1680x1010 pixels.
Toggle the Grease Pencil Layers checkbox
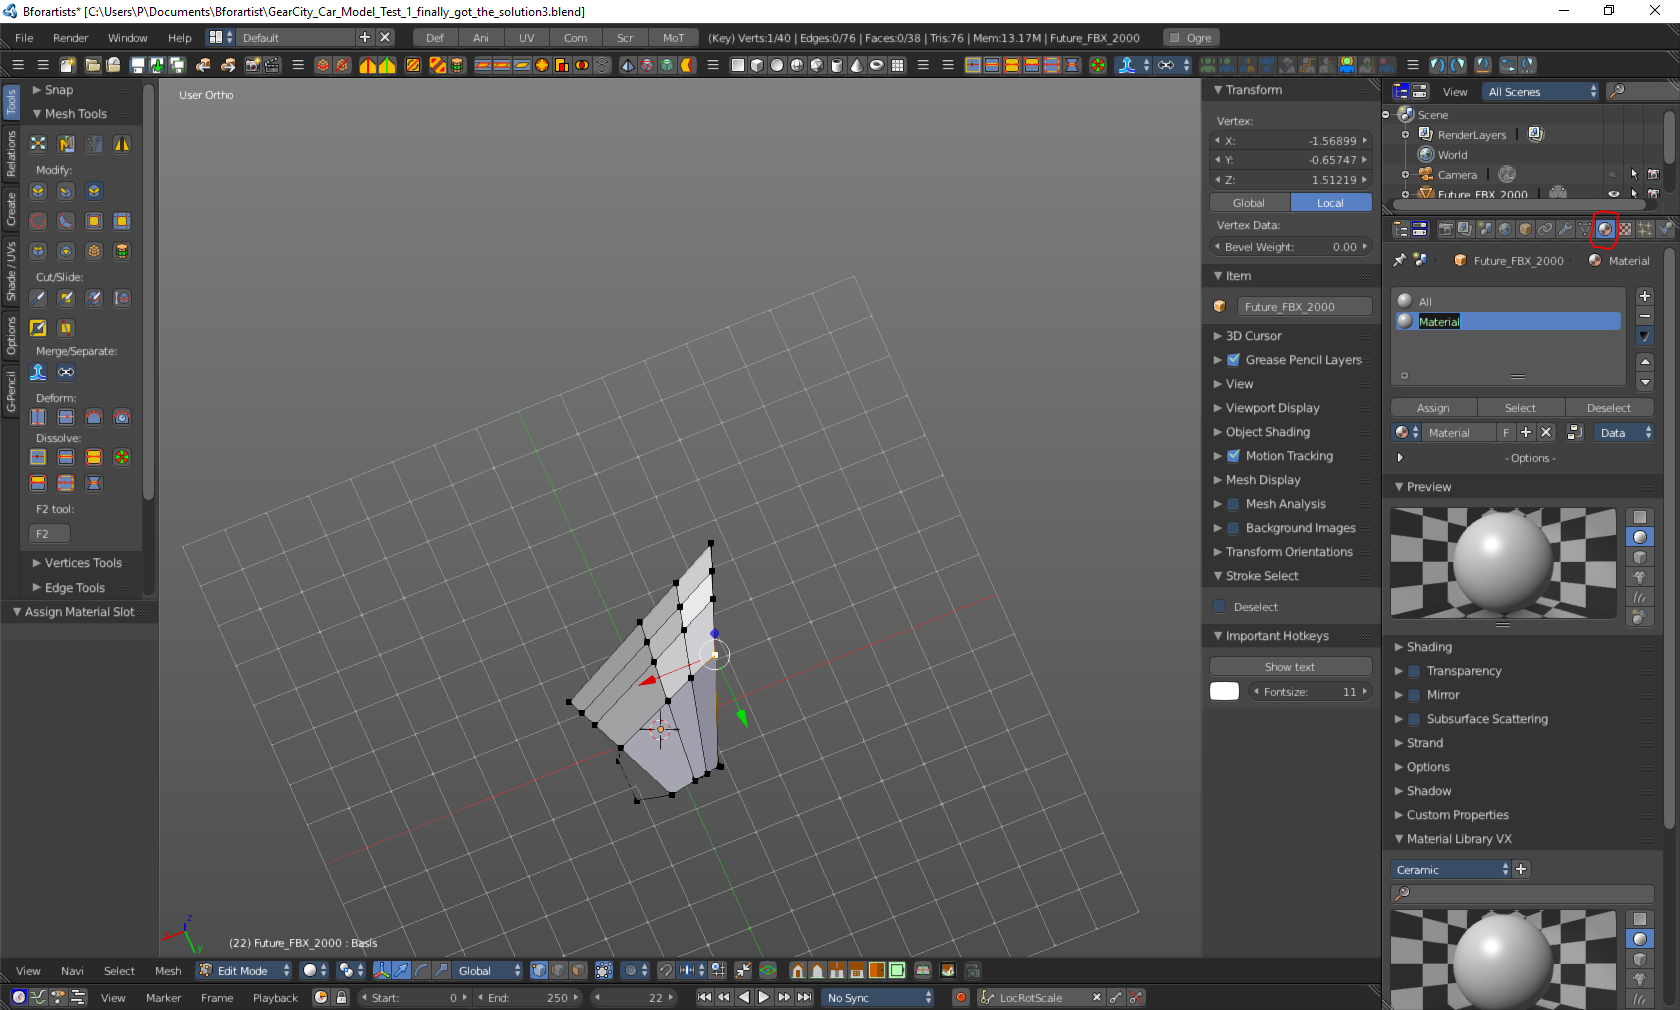(1233, 360)
